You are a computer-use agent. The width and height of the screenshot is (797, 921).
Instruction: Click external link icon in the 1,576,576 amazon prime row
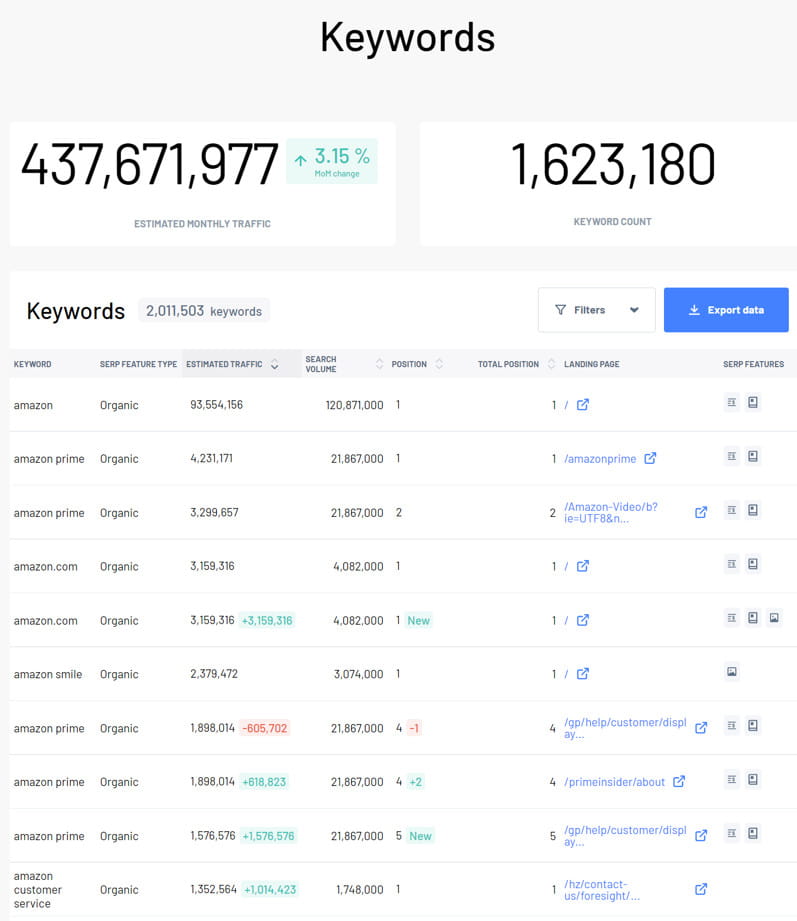[701, 835]
